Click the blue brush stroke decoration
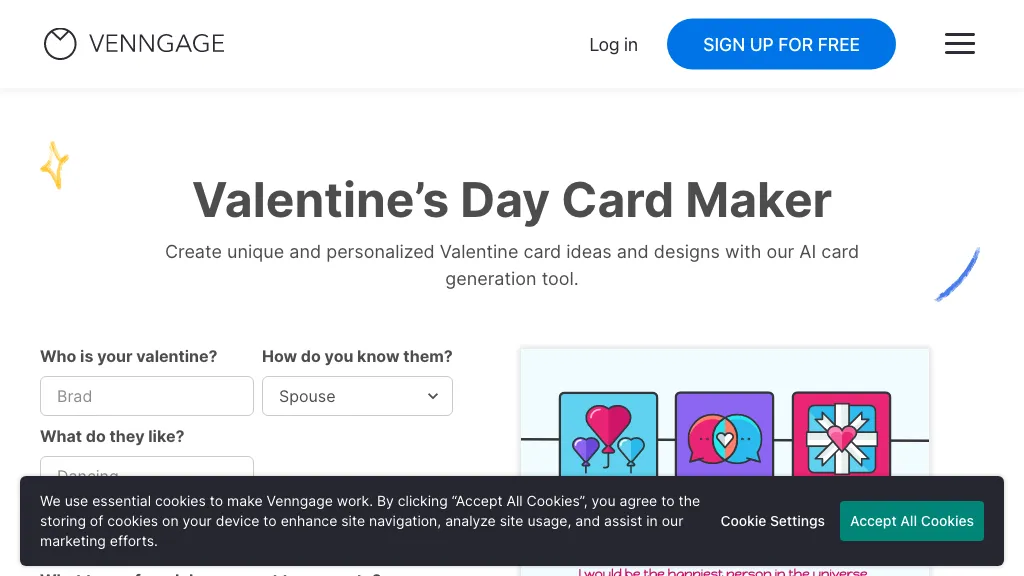This screenshot has height=576, width=1024. point(957,274)
